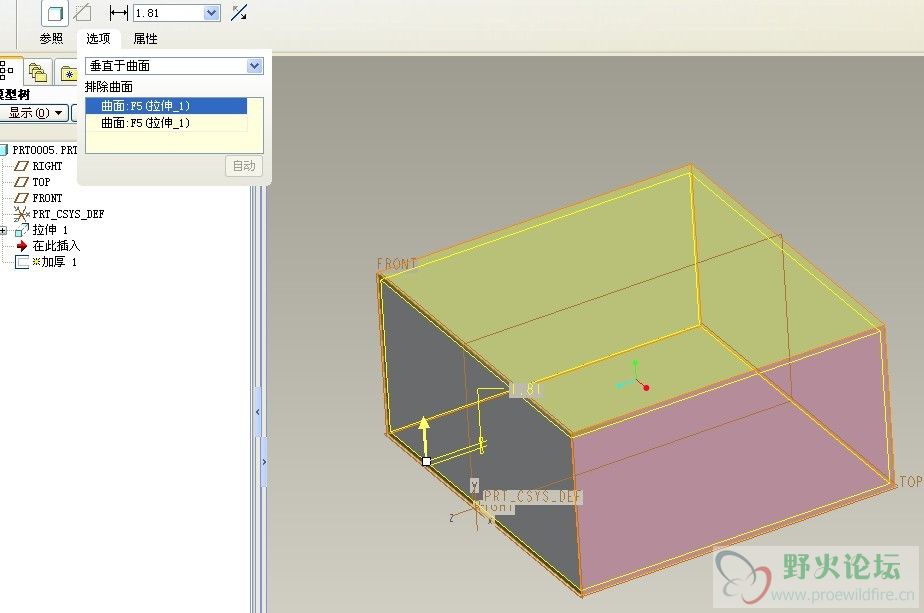The width and height of the screenshot is (924, 613).
Task: Open the favorites folder tab icon
Action: pyautogui.click(x=68, y=74)
